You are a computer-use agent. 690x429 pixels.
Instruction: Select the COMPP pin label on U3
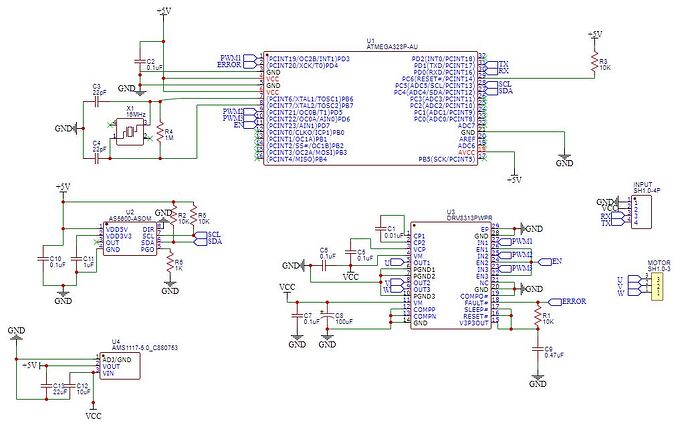coord(425,310)
